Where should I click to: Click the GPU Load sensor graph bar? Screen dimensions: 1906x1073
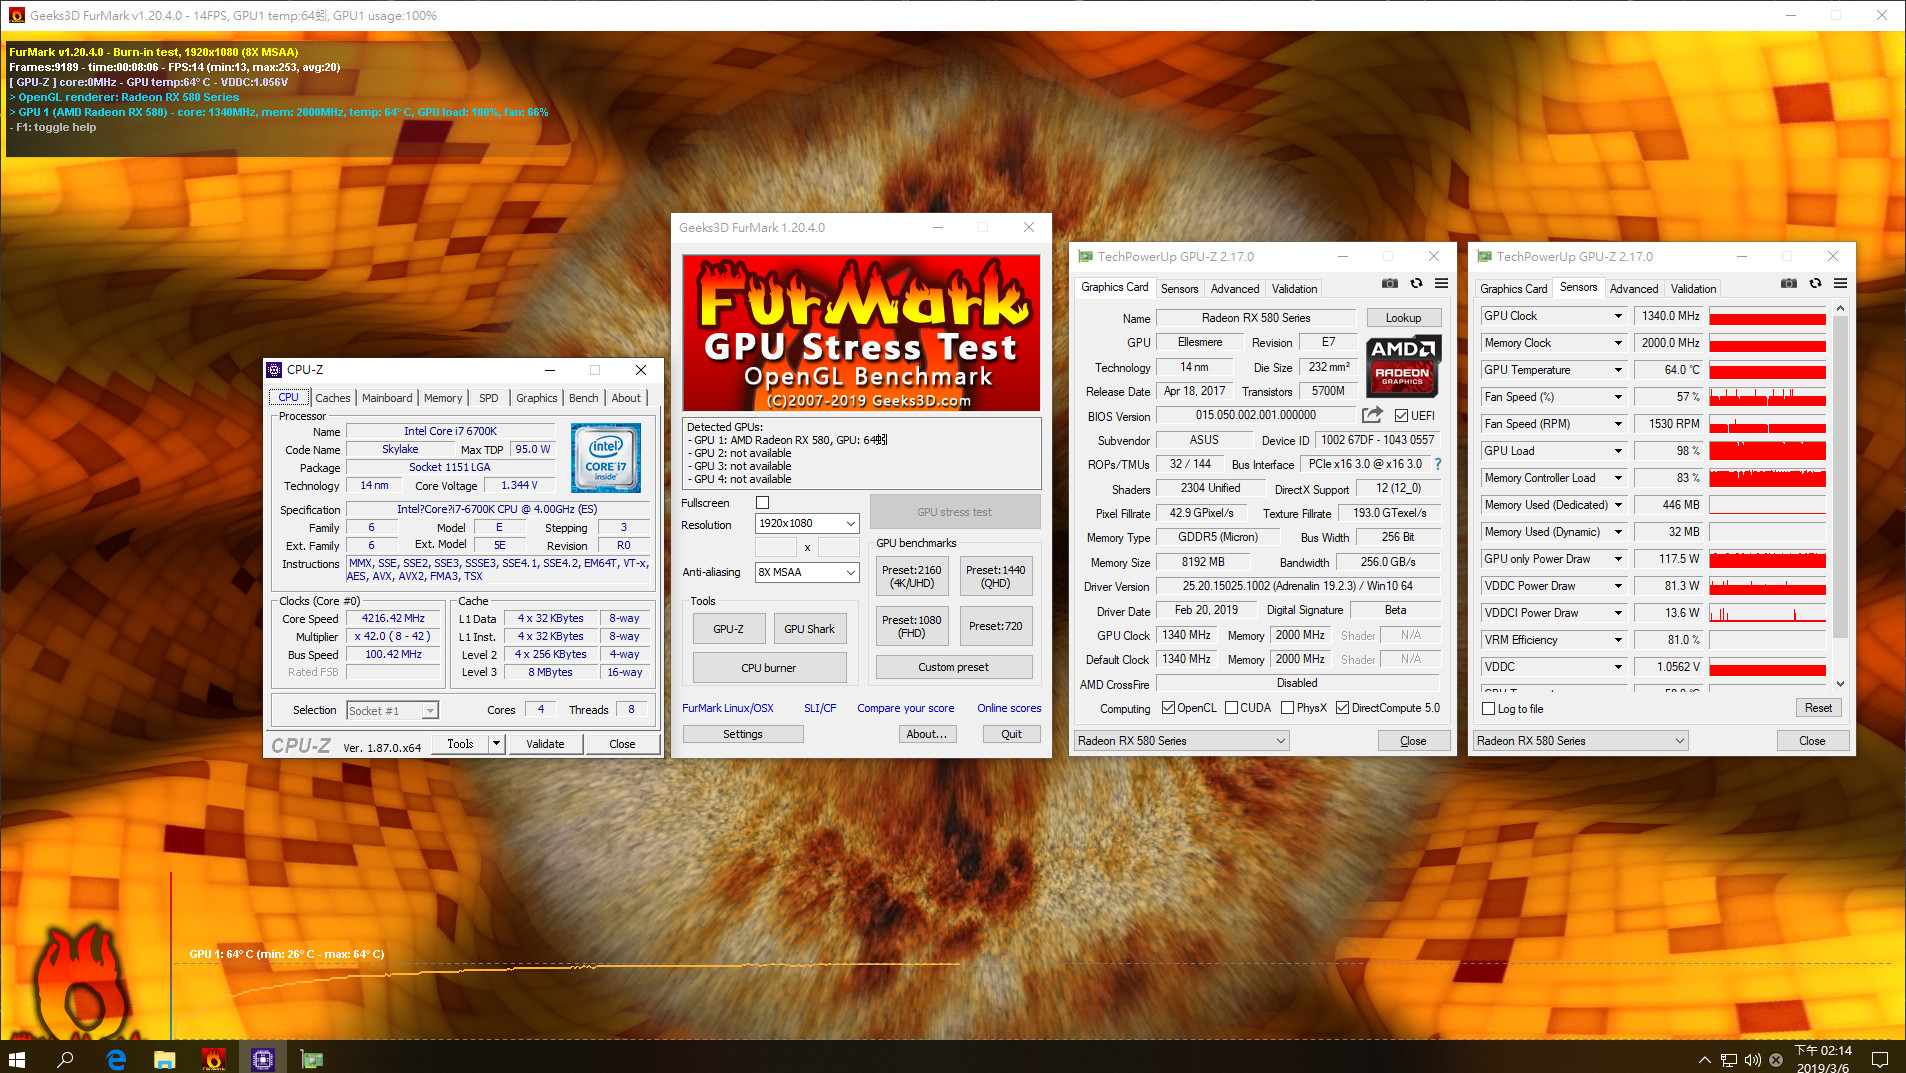click(x=1767, y=451)
